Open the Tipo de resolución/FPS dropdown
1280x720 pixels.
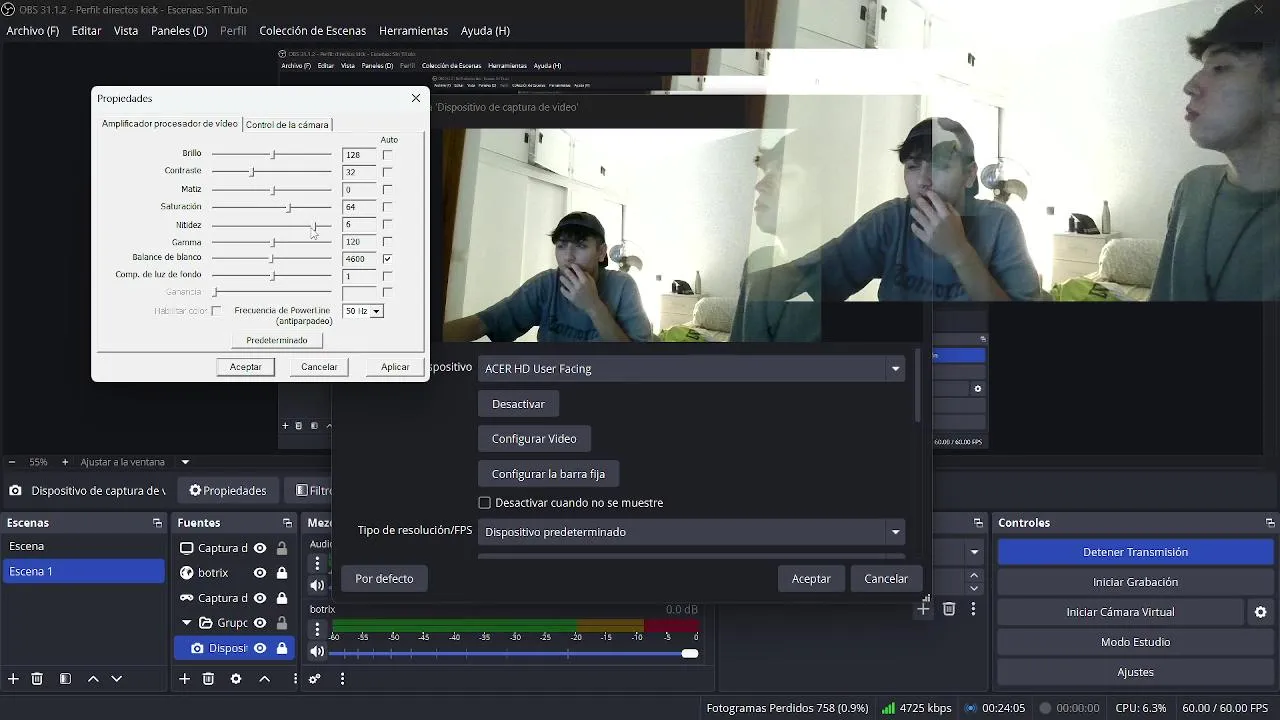691,532
